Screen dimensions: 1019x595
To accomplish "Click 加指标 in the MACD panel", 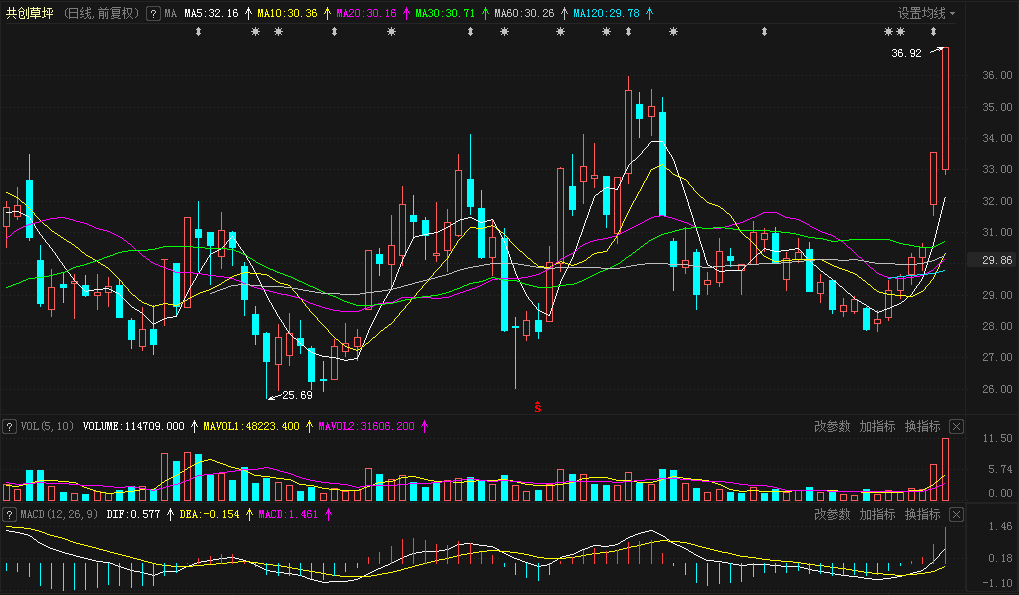I will pyautogui.click(x=877, y=514).
